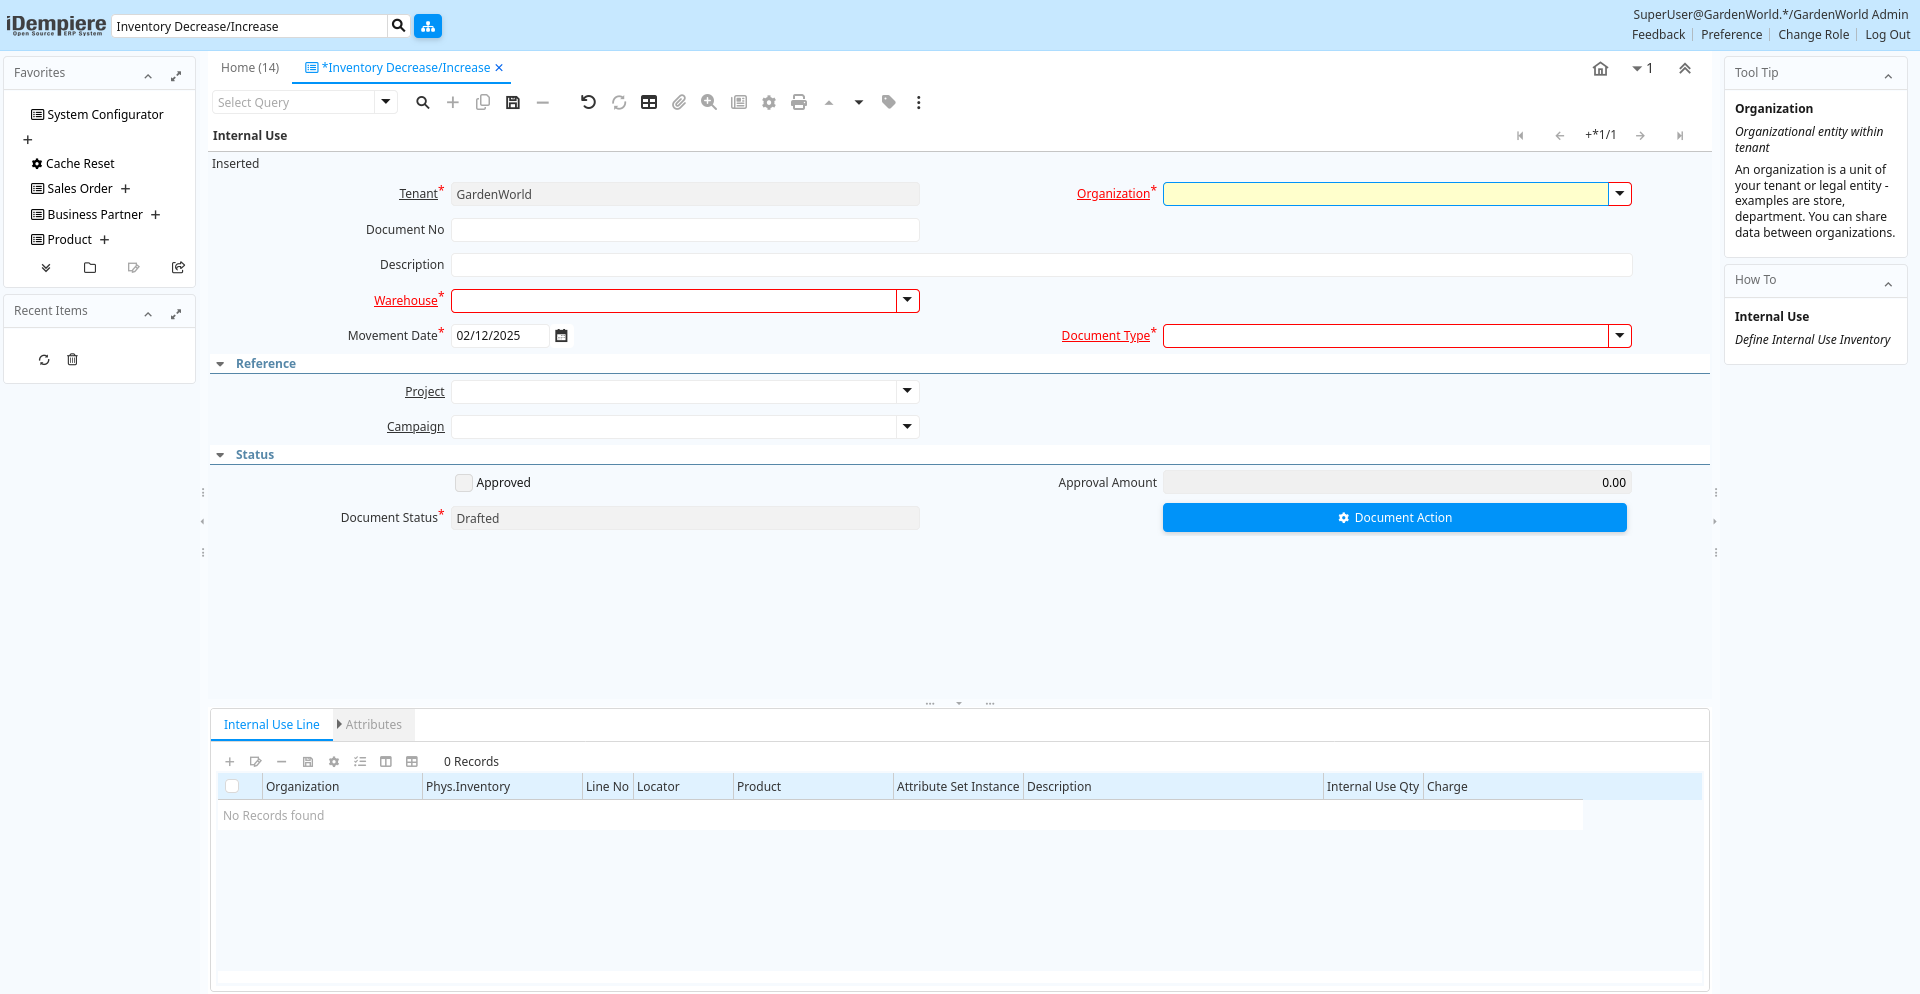Select the Attributes detail tab
This screenshot has width=1920, height=994.
(373, 725)
